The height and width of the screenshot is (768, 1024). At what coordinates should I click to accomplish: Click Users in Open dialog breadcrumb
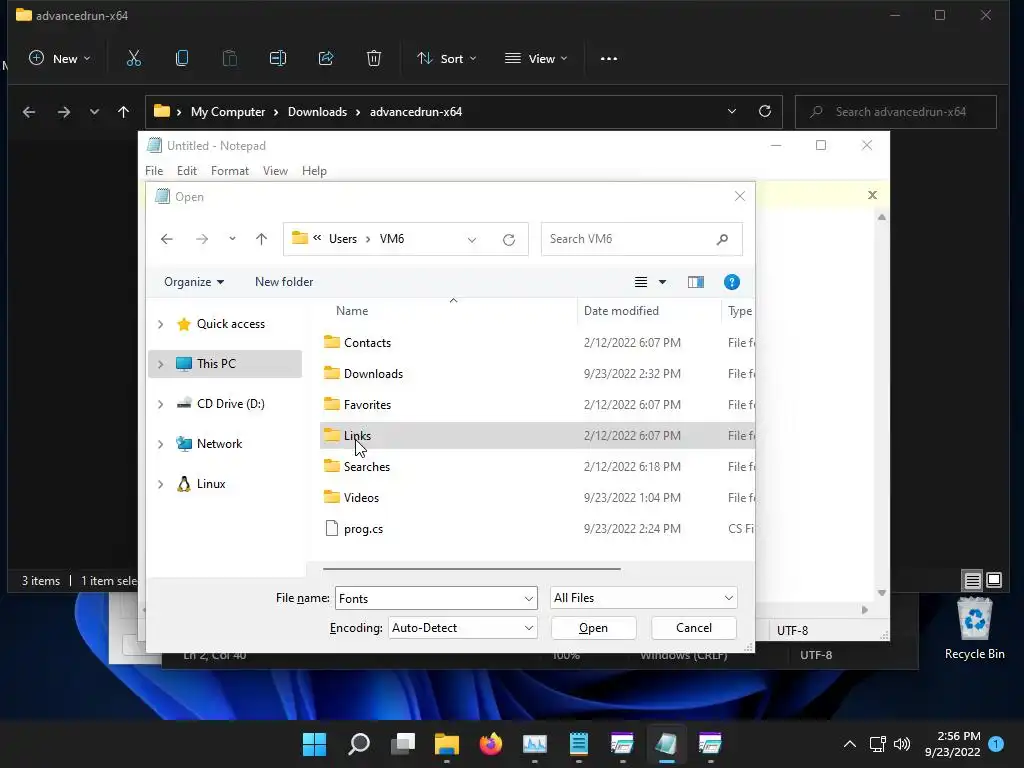[x=343, y=239]
